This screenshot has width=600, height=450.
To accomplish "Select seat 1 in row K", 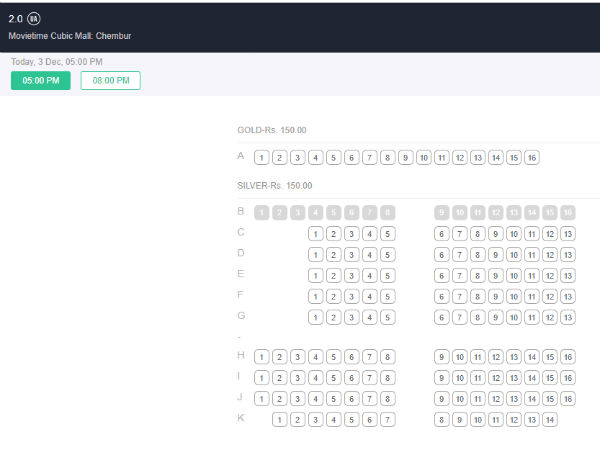I will pos(279,420).
